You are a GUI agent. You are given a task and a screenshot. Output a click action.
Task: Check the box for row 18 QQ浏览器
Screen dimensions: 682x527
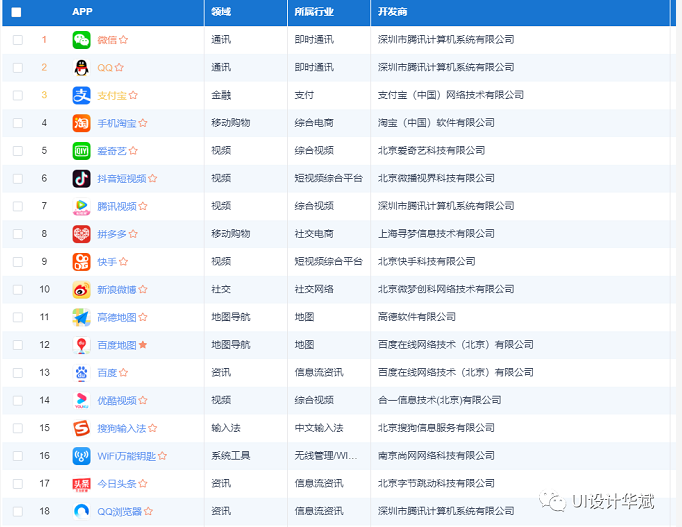click(x=18, y=512)
